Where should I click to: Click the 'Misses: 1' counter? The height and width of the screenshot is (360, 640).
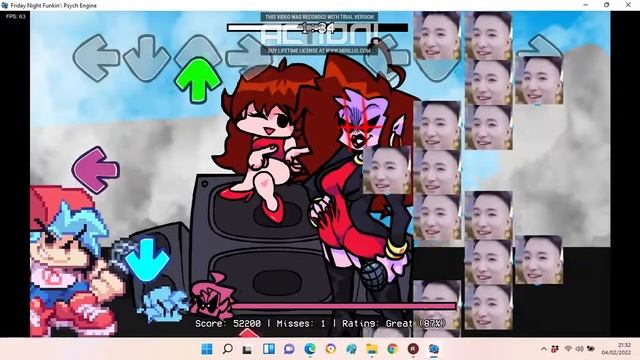click(x=301, y=324)
